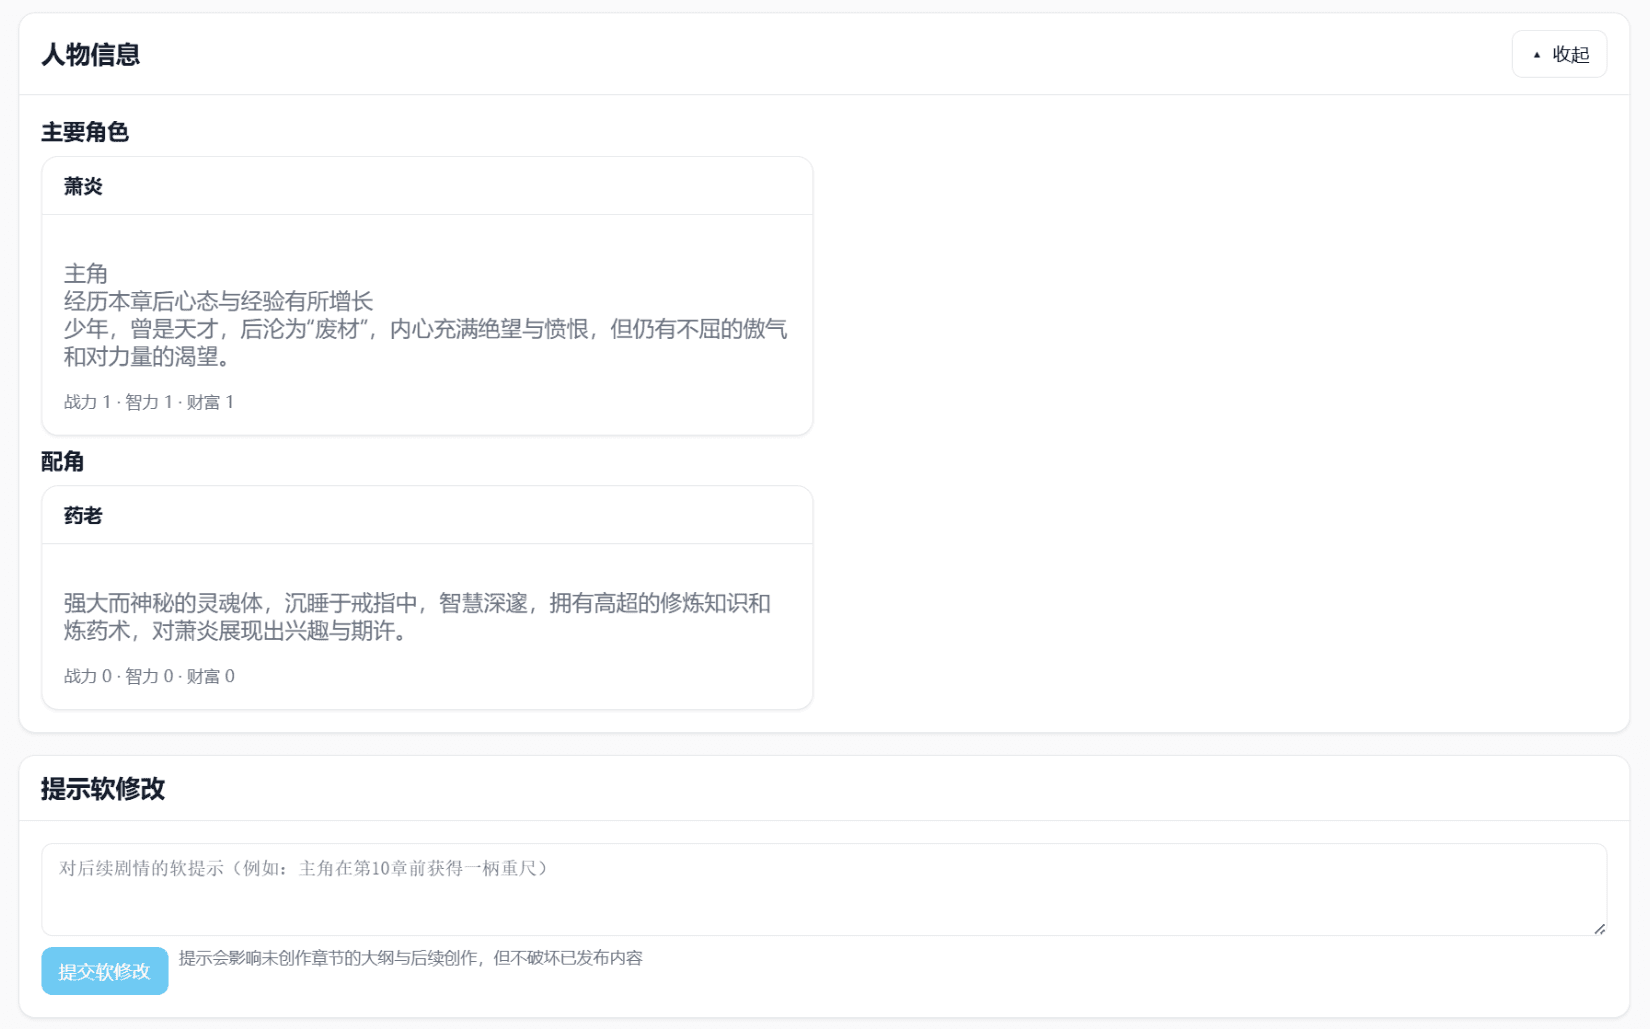Click the 提示软修改 section title
The image size is (1650, 1029).
click(103, 790)
